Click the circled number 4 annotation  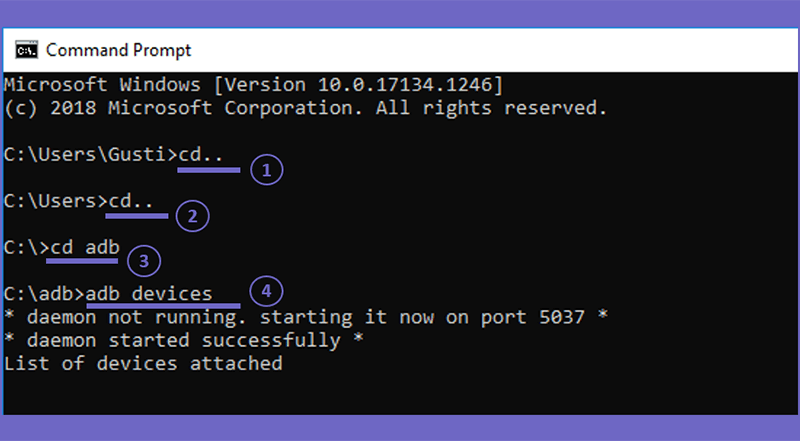(266, 291)
